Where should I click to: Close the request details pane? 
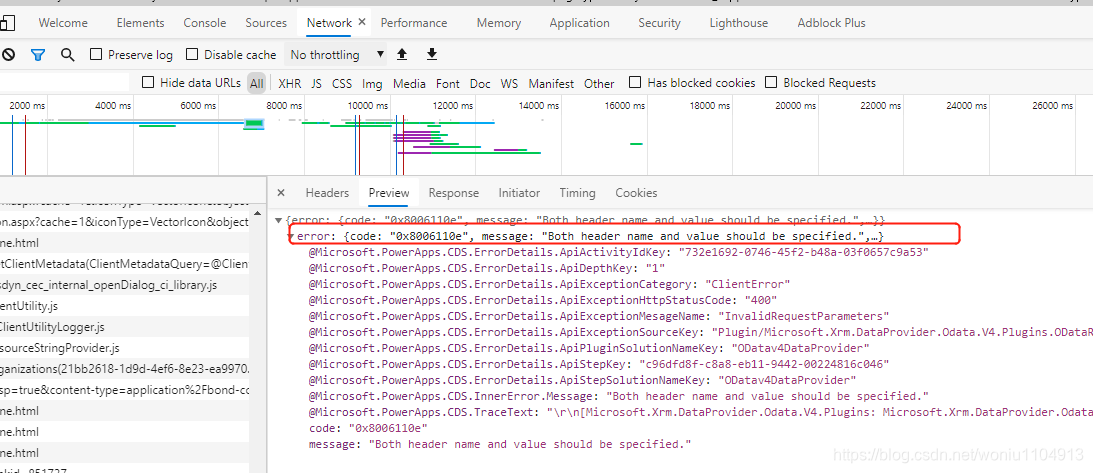click(280, 193)
